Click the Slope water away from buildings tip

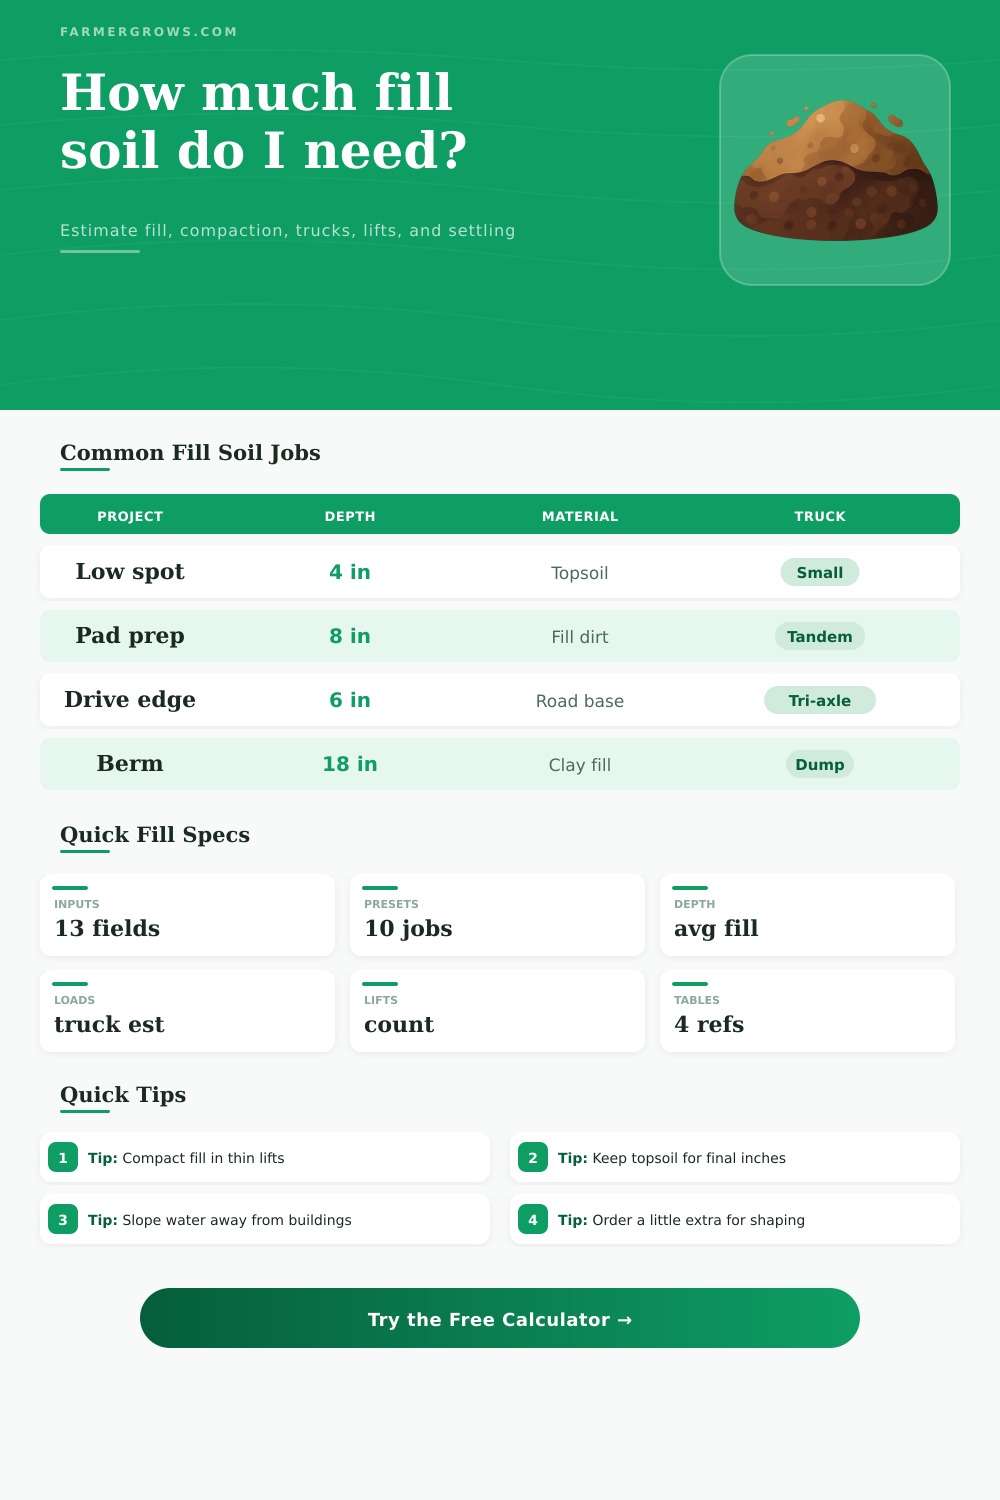pyautogui.click(x=265, y=1219)
